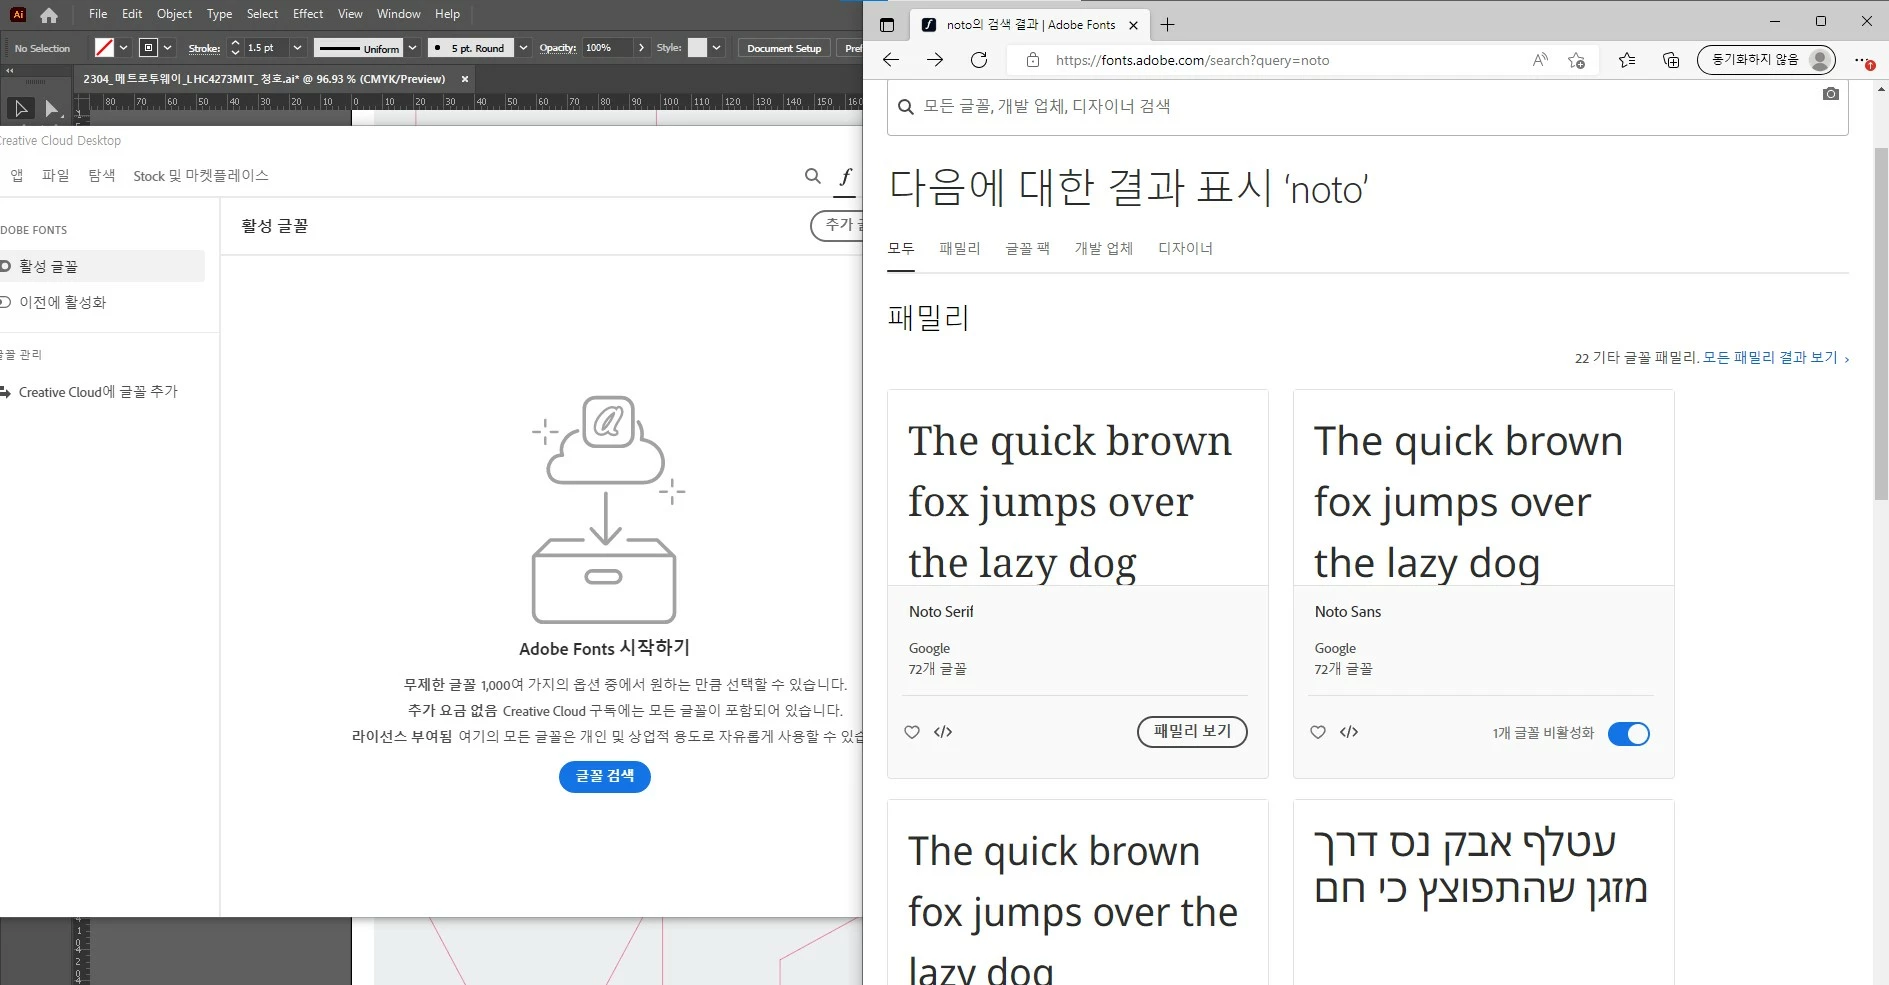1889x985 pixels.
Task: Click the stroke weight stepper arrows
Action: point(235,48)
